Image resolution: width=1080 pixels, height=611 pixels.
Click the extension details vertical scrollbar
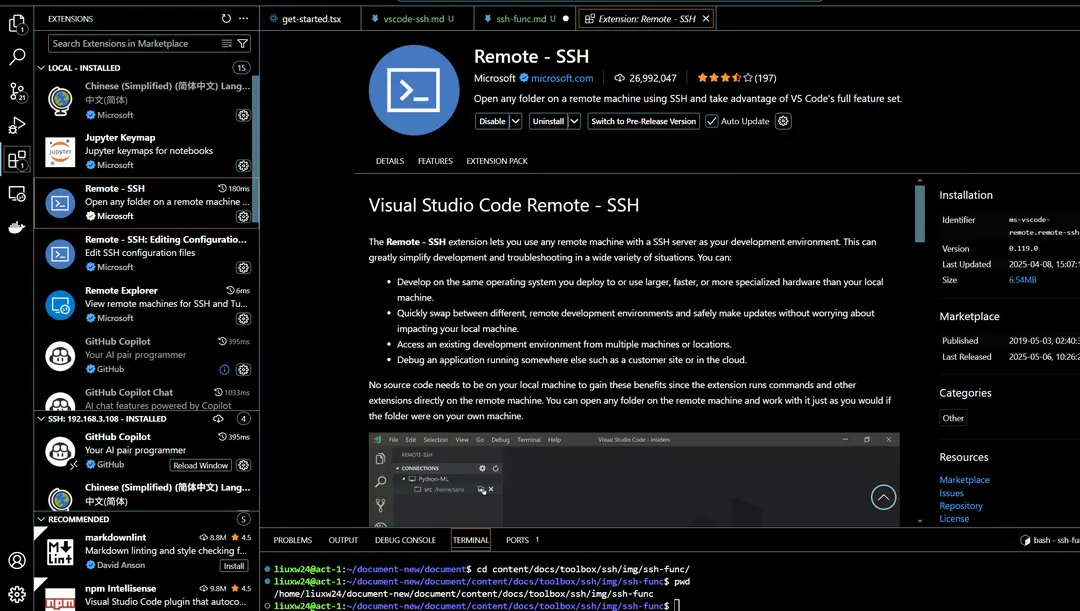920,214
